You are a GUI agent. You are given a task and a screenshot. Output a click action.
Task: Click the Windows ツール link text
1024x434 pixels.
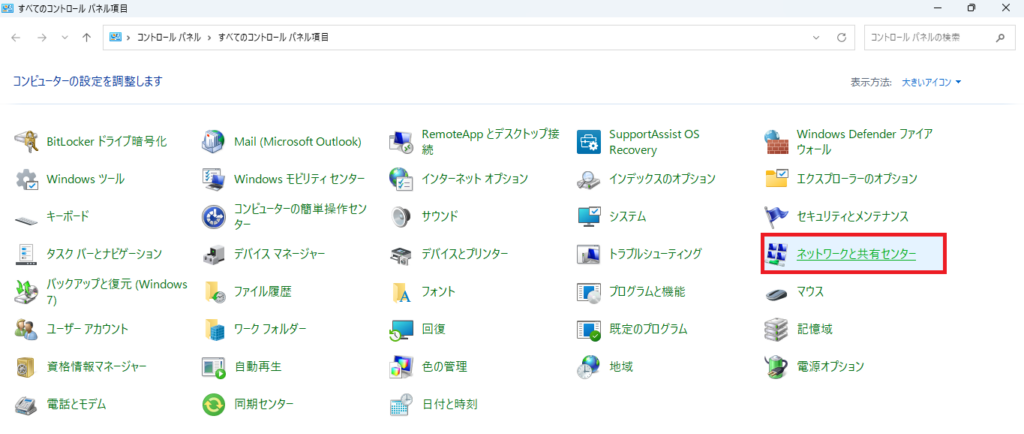click(x=86, y=179)
